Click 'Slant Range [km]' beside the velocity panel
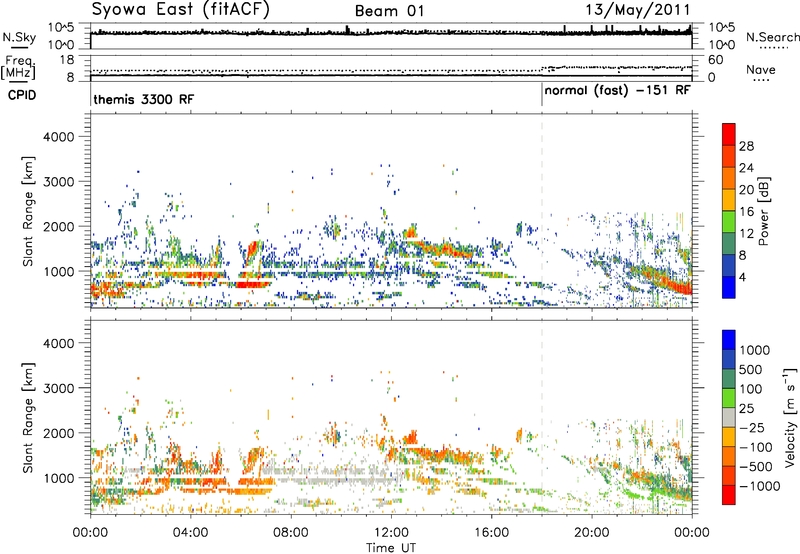This screenshot has width=800, height=554. pyautogui.click(x=28, y=418)
